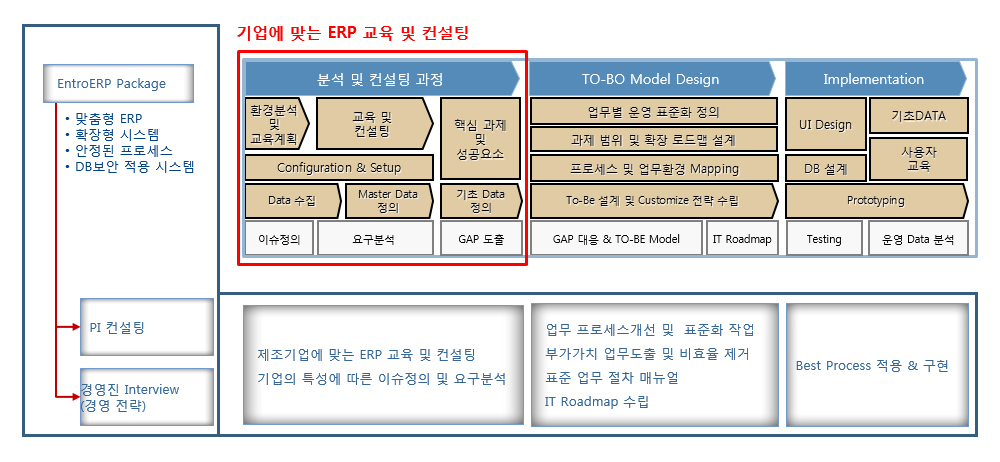Select the PI 컨설팅 box
This screenshot has height=462, width=1000.
point(147,327)
